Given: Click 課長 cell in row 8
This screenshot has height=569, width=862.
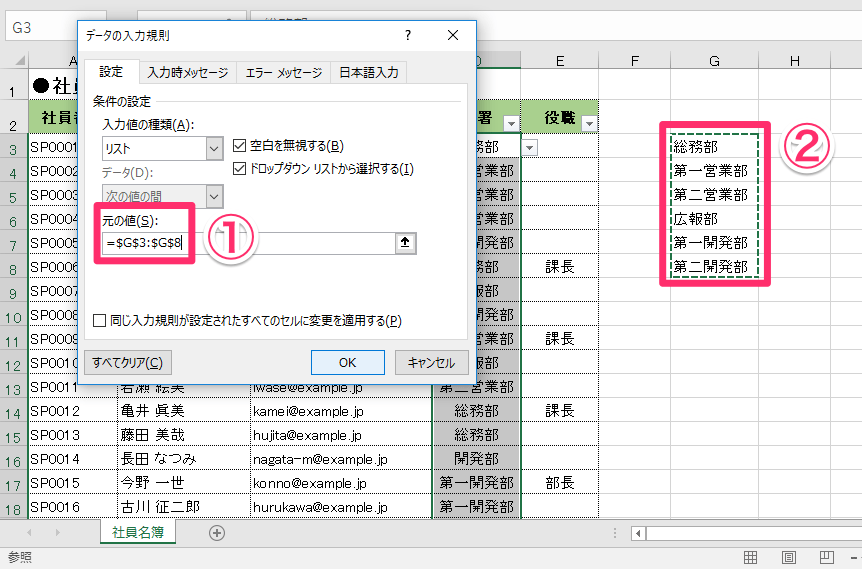Looking at the screenshot, I should pos(560,267).
